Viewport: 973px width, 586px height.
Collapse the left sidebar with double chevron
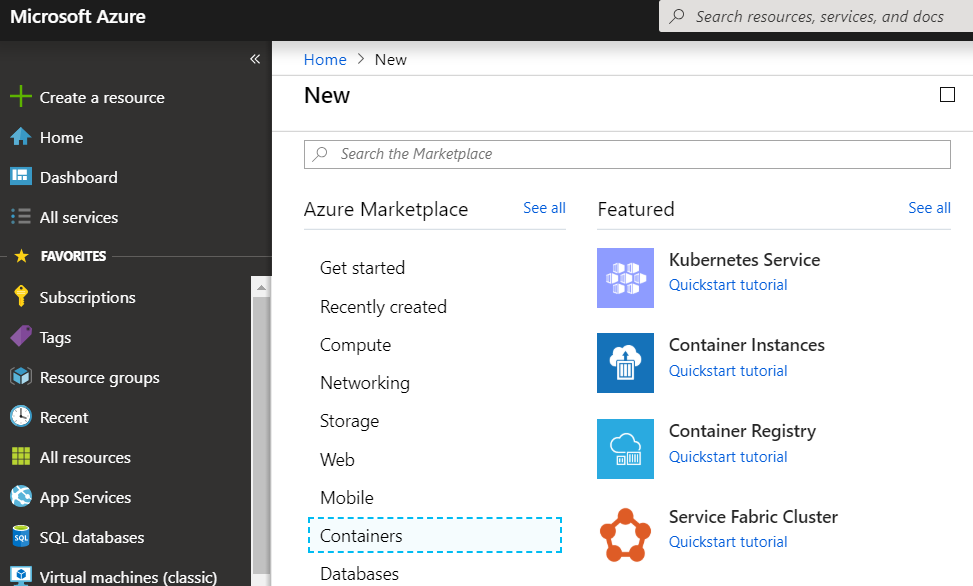[x=255, y=59]
